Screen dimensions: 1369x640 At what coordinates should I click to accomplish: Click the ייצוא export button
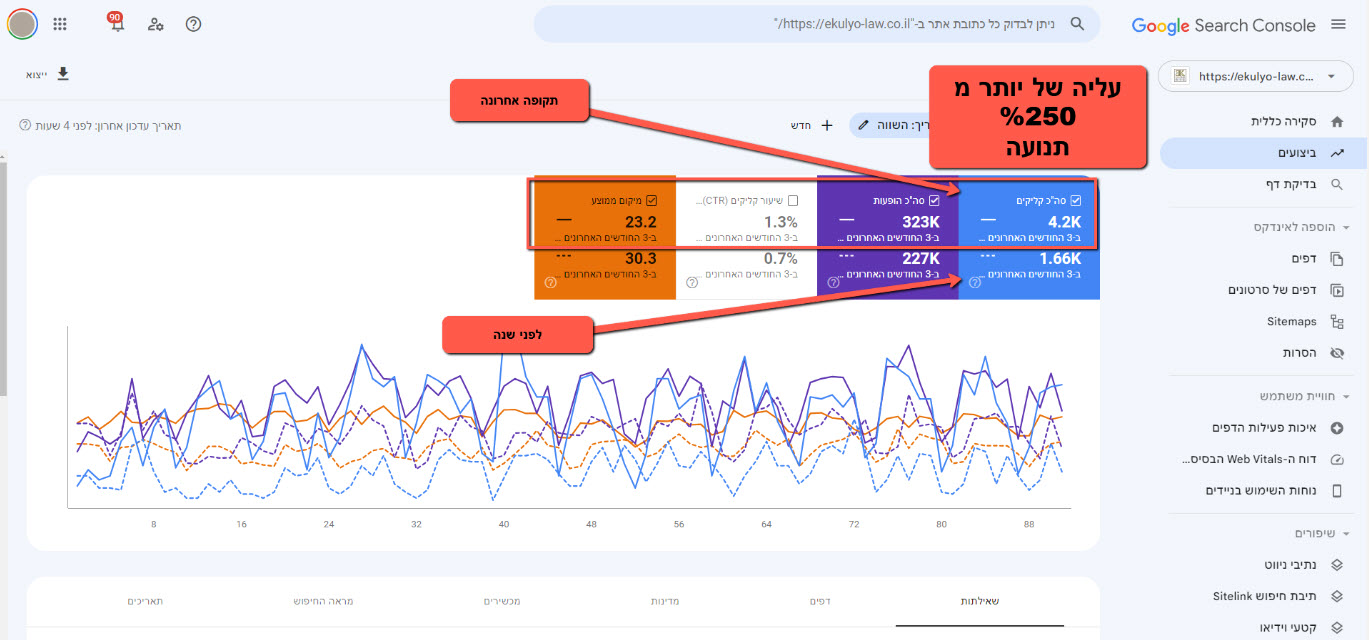[x=48, y=74]
